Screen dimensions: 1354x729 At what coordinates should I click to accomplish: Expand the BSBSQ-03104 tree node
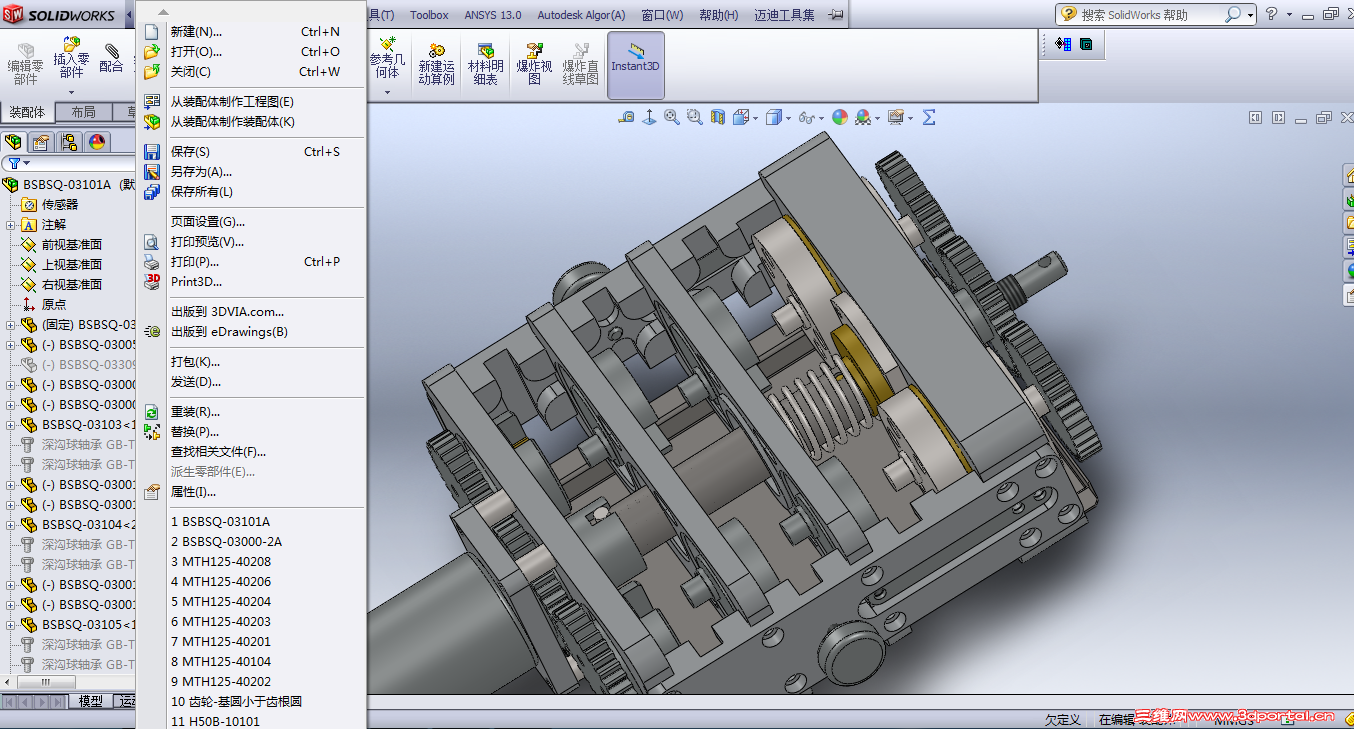(11, 525)
